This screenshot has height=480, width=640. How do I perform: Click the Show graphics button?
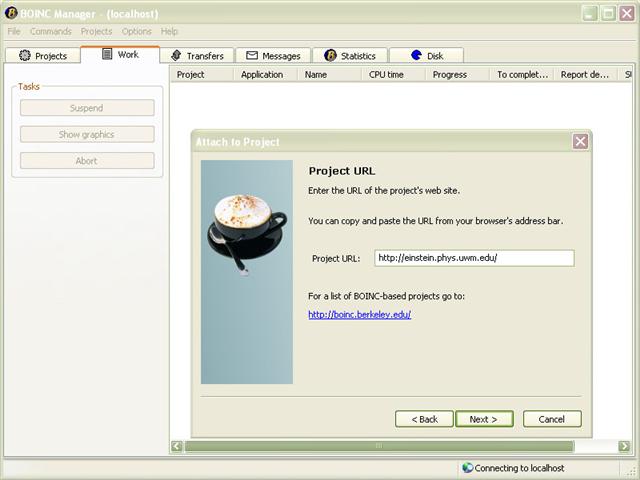(87, 134)
